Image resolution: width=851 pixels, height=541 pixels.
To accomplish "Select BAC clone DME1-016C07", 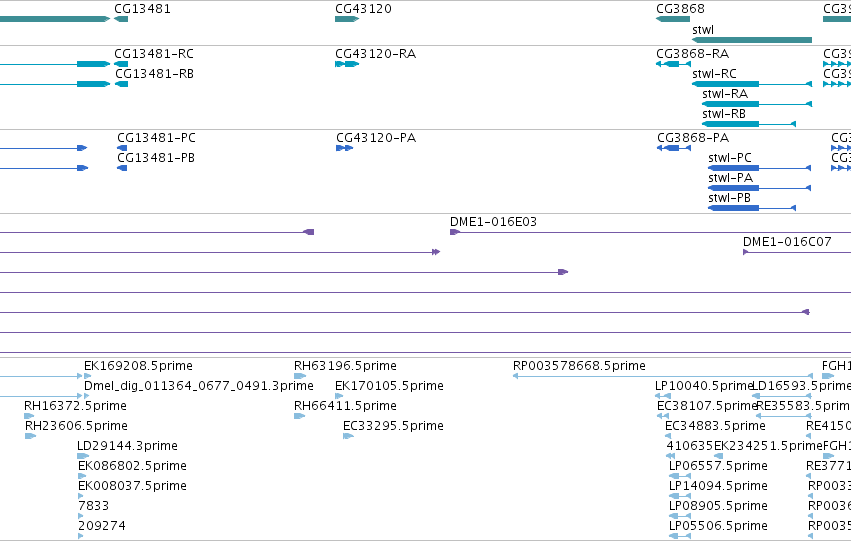I will point(797,252).
